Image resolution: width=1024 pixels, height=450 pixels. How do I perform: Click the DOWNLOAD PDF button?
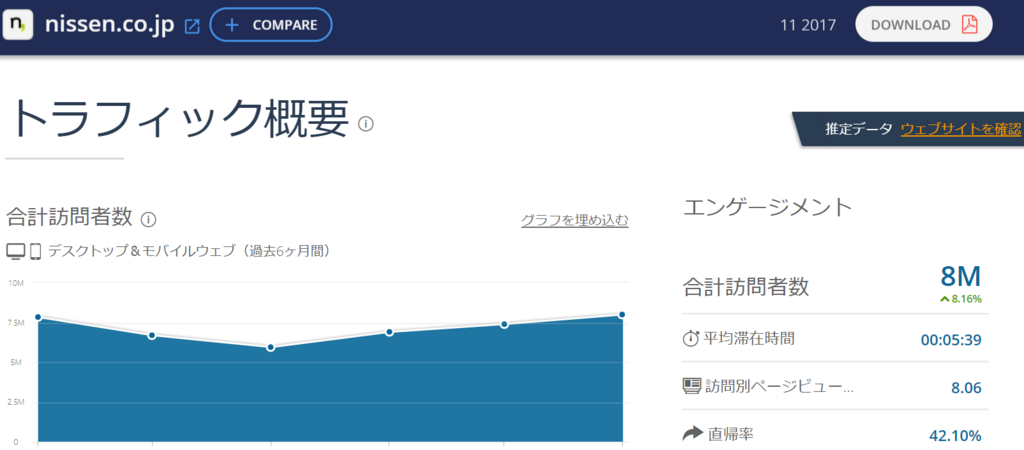923,25
